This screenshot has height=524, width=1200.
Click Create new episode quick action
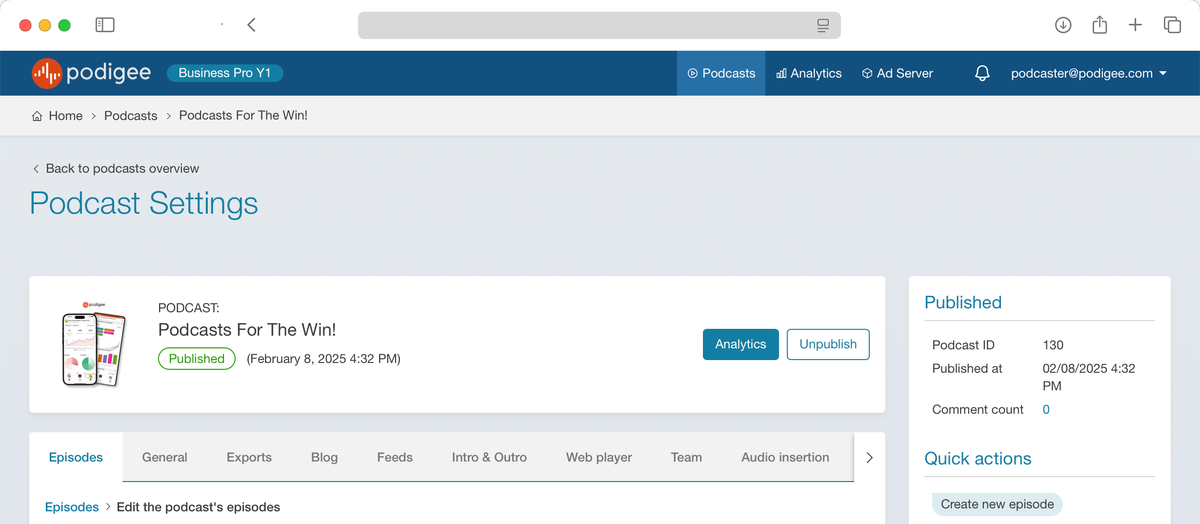pyautogui.click(x=997, y=504)
